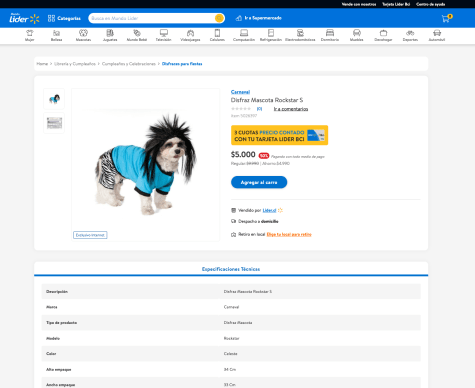Open the Categorías menu
The image size is (475, 388).
coord(64,18)
